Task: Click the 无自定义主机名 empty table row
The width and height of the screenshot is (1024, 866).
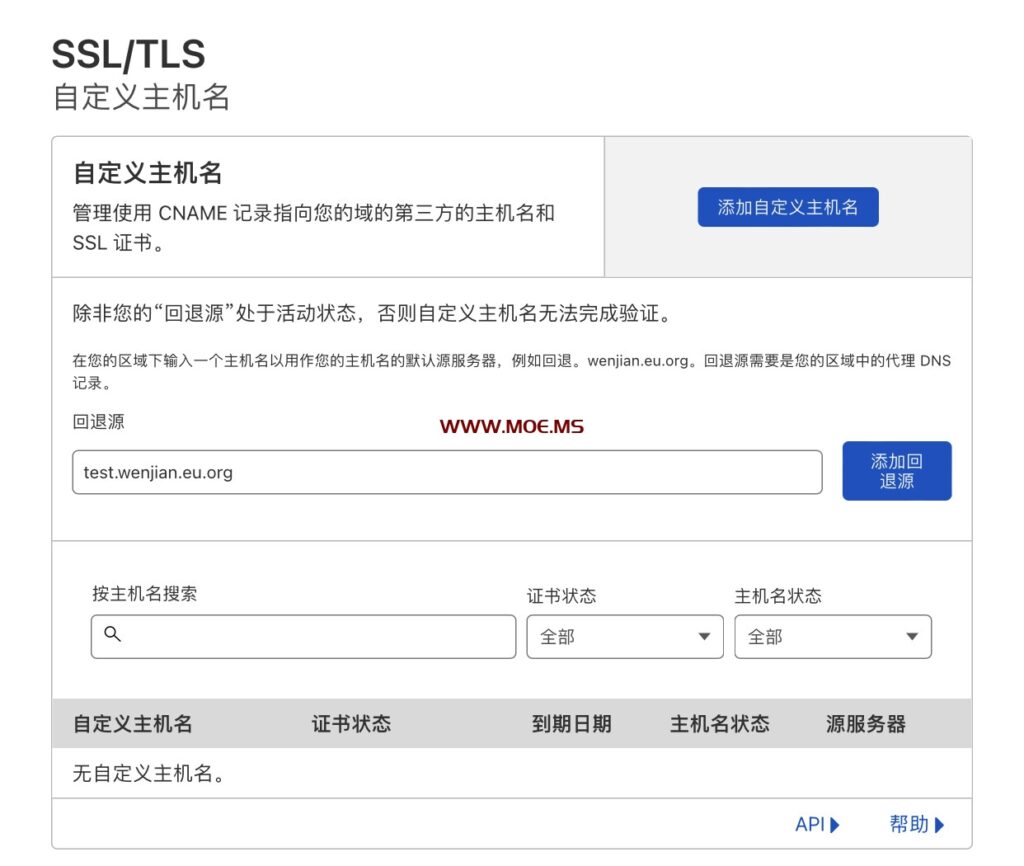Action: [x=148, y=773]
